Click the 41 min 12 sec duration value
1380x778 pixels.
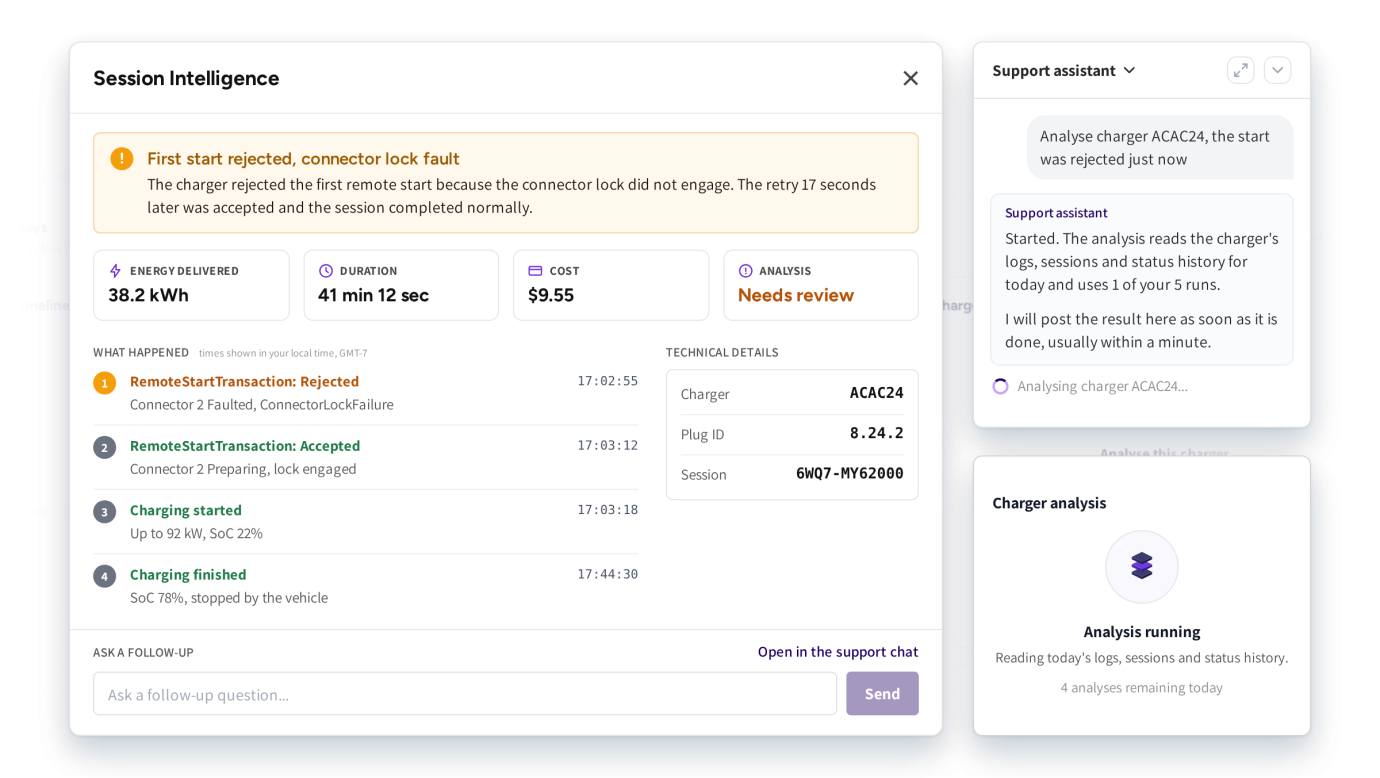(x=373, y=295)
